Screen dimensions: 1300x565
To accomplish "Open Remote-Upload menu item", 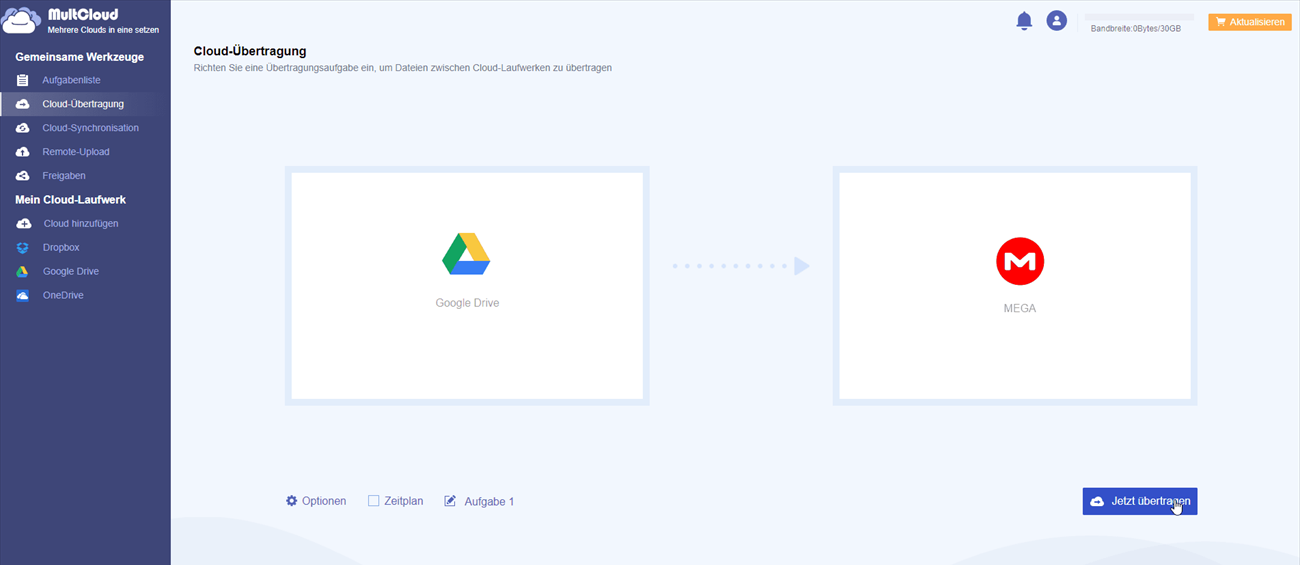I will tap(77, 152).
